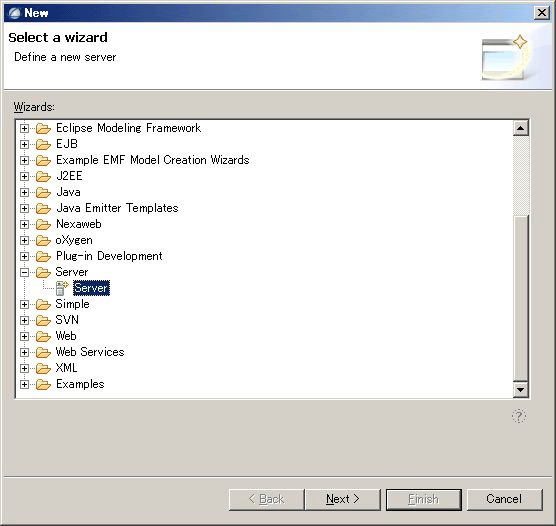Click the Cancel button

coord(504,499)
